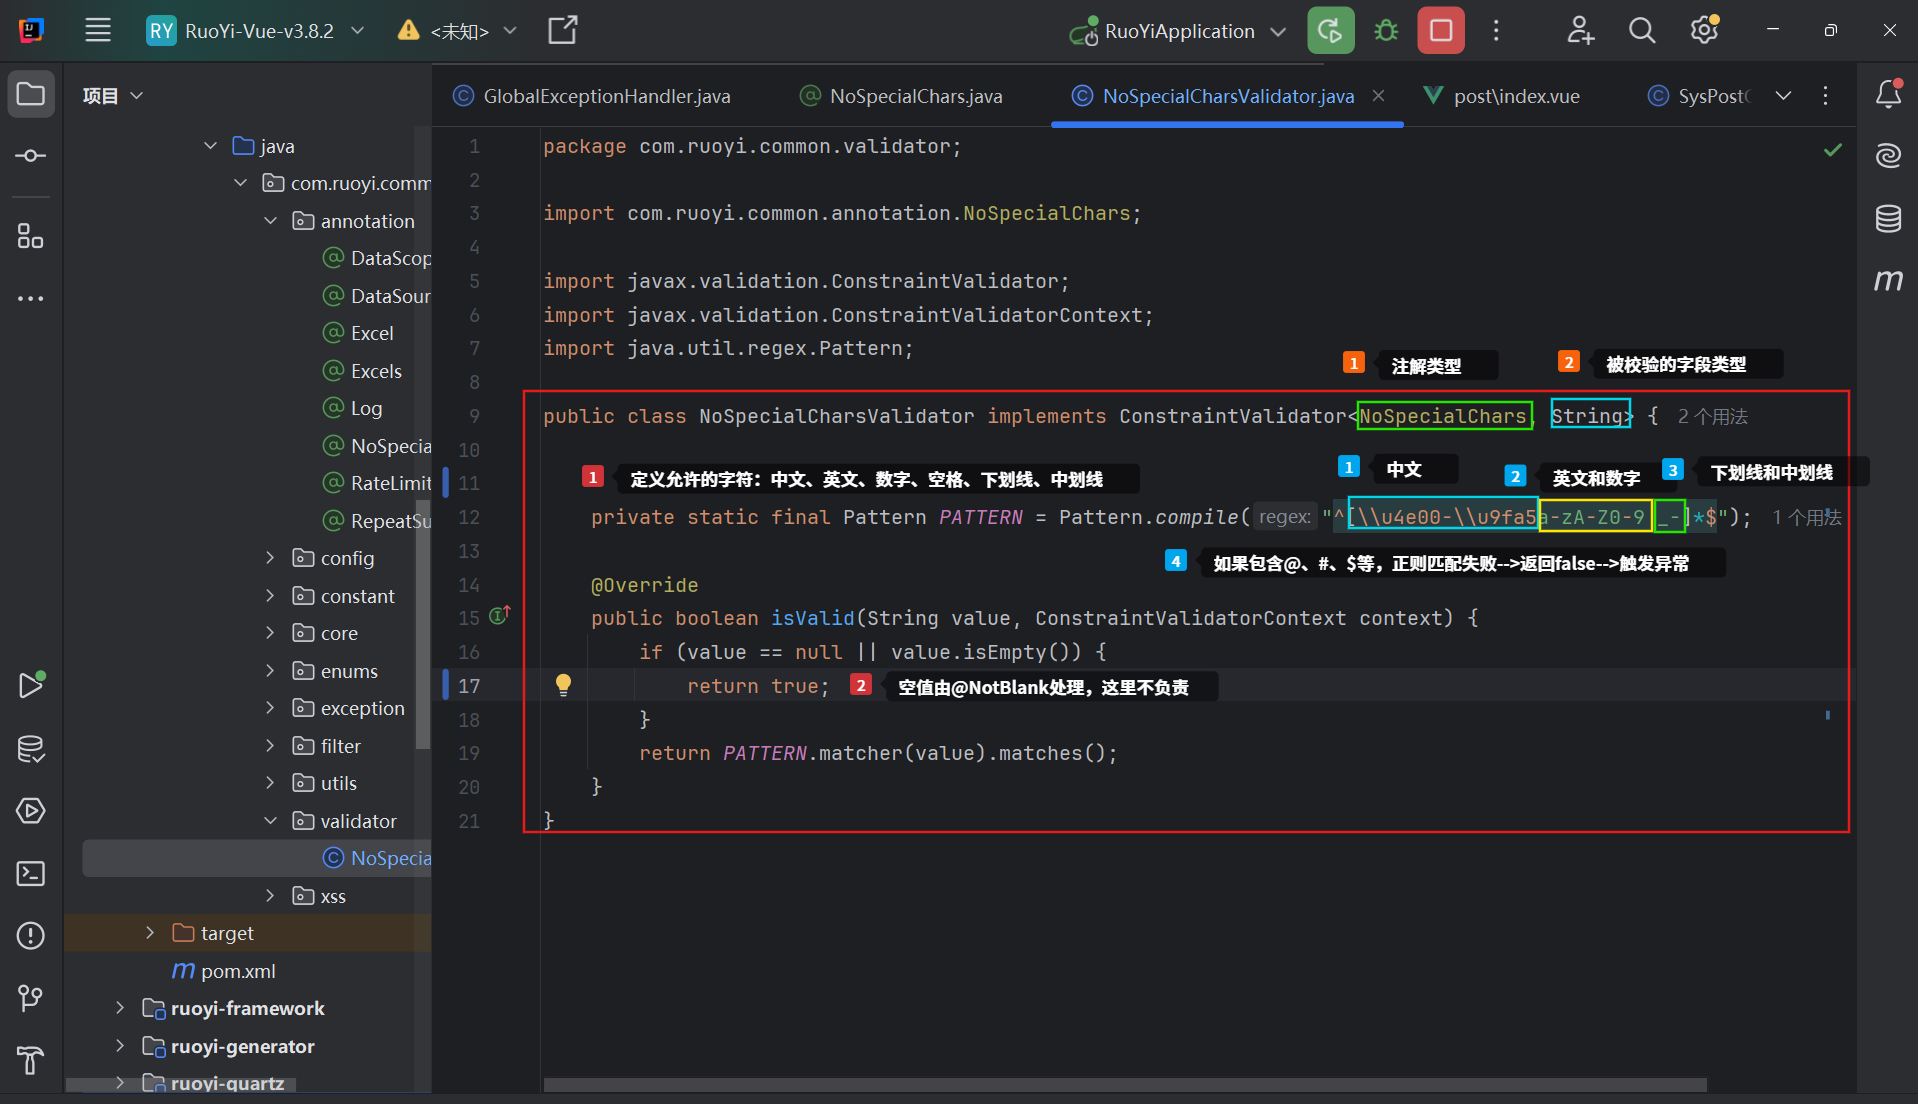Expand the target folder

150,933
